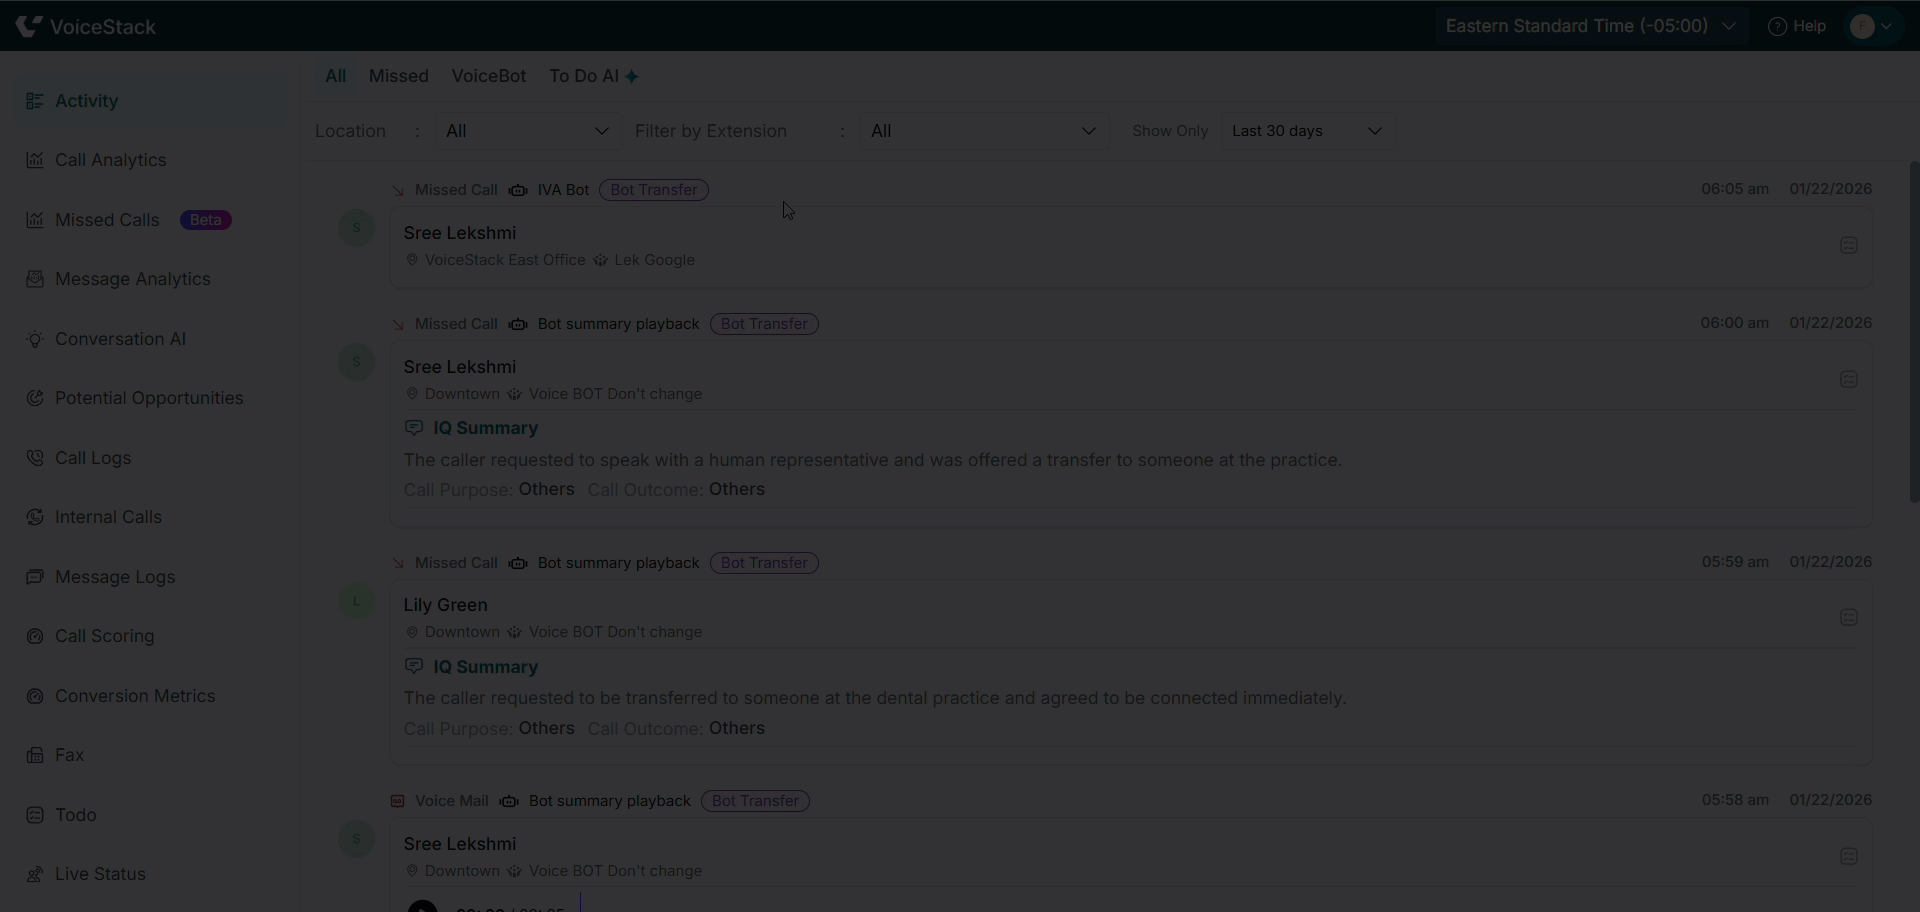Image resolution: width=1920 pixels, height=912 pixels.
Task: Click Bot Transfer tag on 06:00 am call
Action: [764, 324]
